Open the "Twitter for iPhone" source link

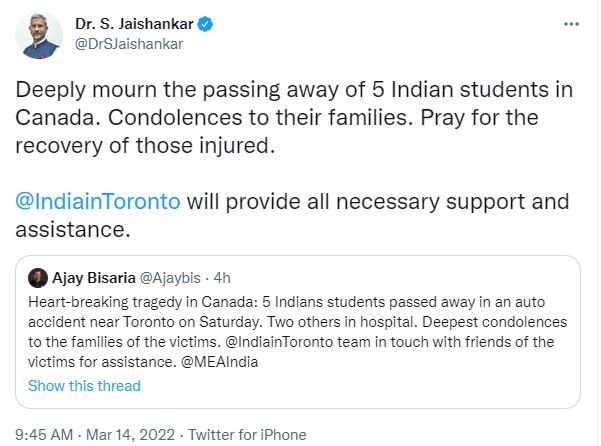(248, 435)
